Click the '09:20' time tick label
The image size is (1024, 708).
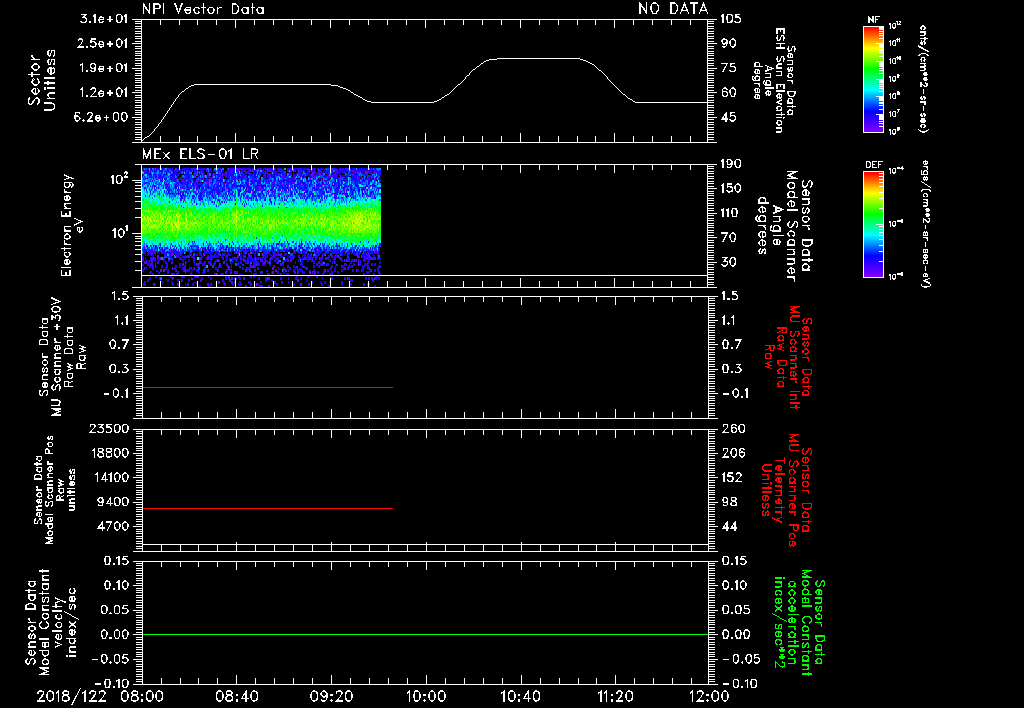click(331, 696)
